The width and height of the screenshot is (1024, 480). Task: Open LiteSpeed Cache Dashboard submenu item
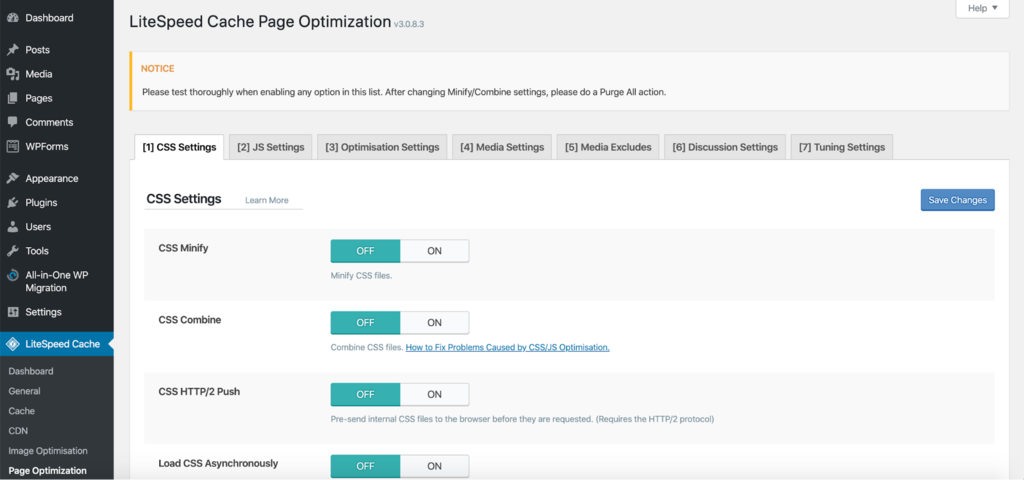[x=31, y=371]
